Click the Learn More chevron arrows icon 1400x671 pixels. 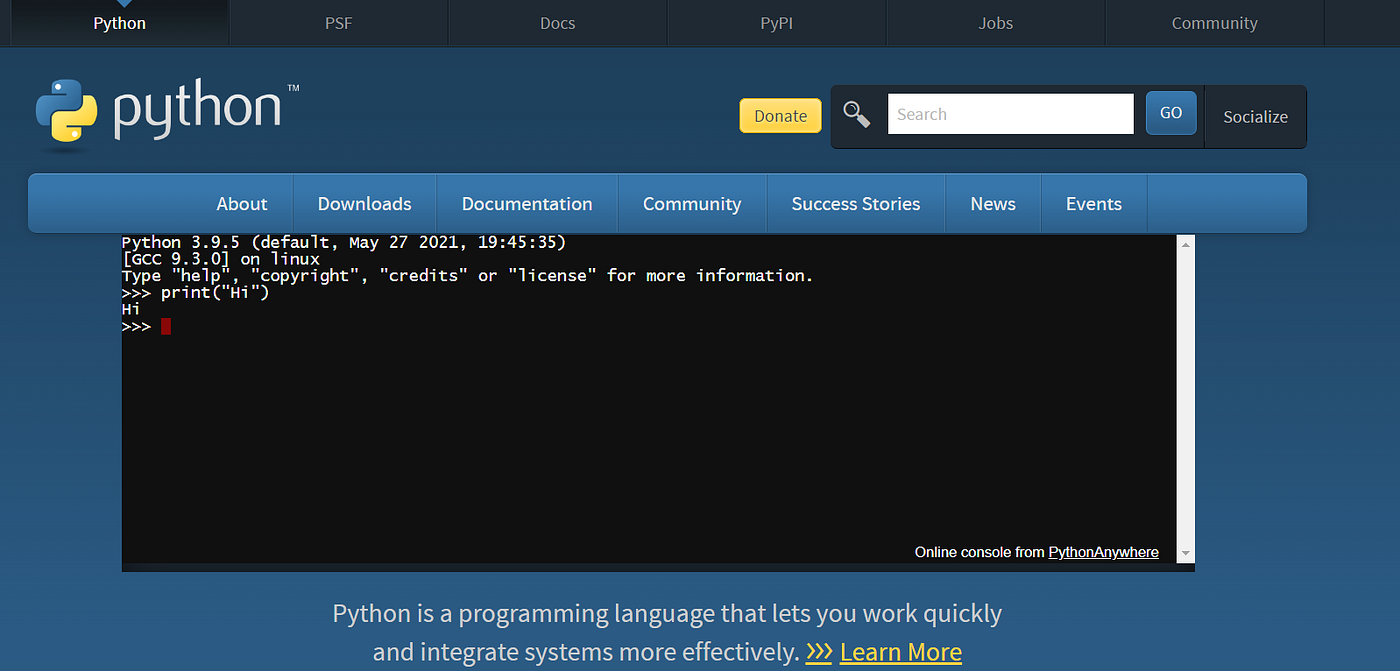tap(818, 652)
